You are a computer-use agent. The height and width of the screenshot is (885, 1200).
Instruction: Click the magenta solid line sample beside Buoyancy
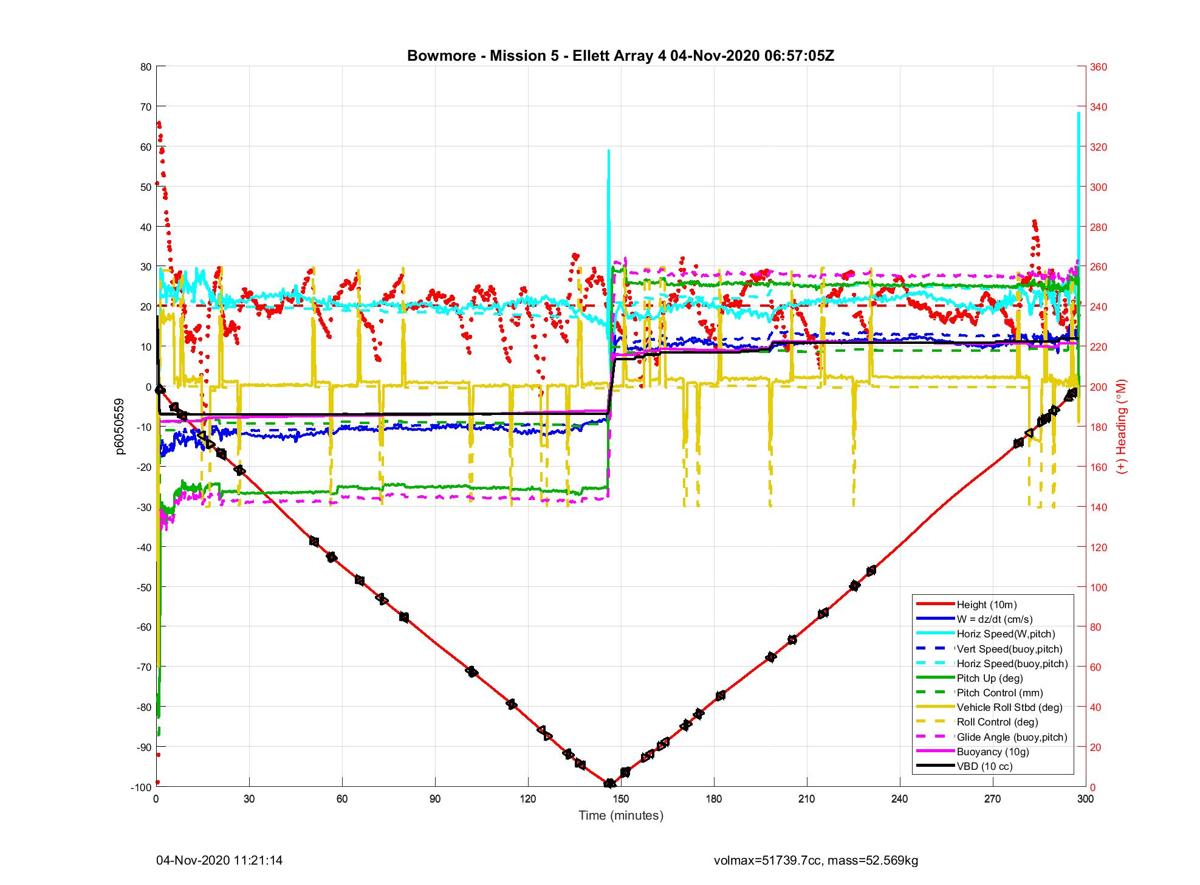pyautogui.click(x=936, y=751)
